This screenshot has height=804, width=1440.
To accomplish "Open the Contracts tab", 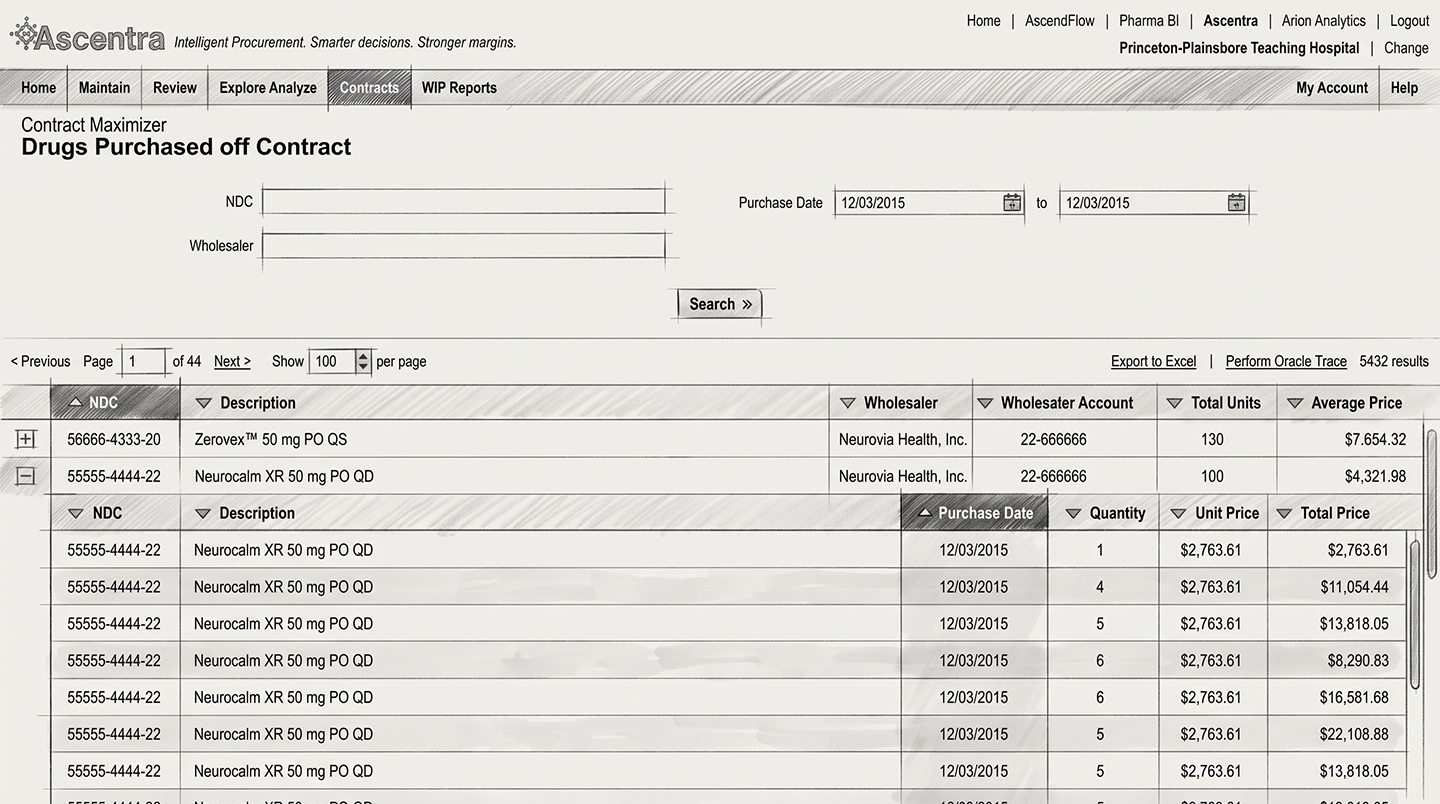I will (x=369, y=88).
